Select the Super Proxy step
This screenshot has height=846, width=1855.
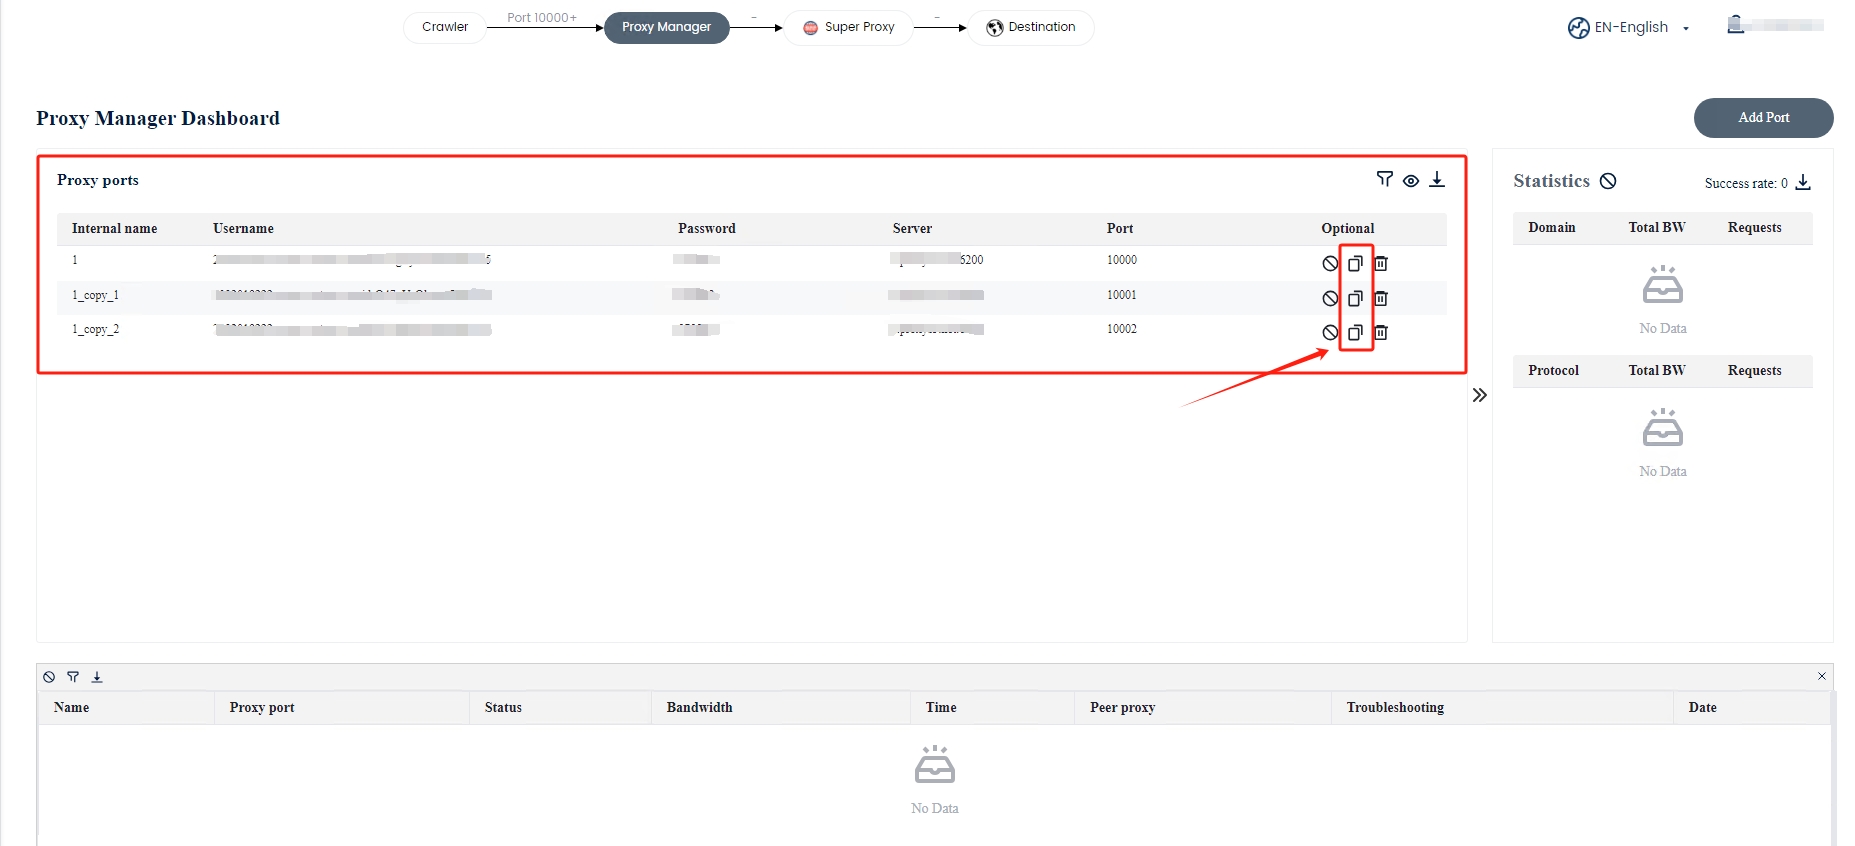(x=848, y=27)
